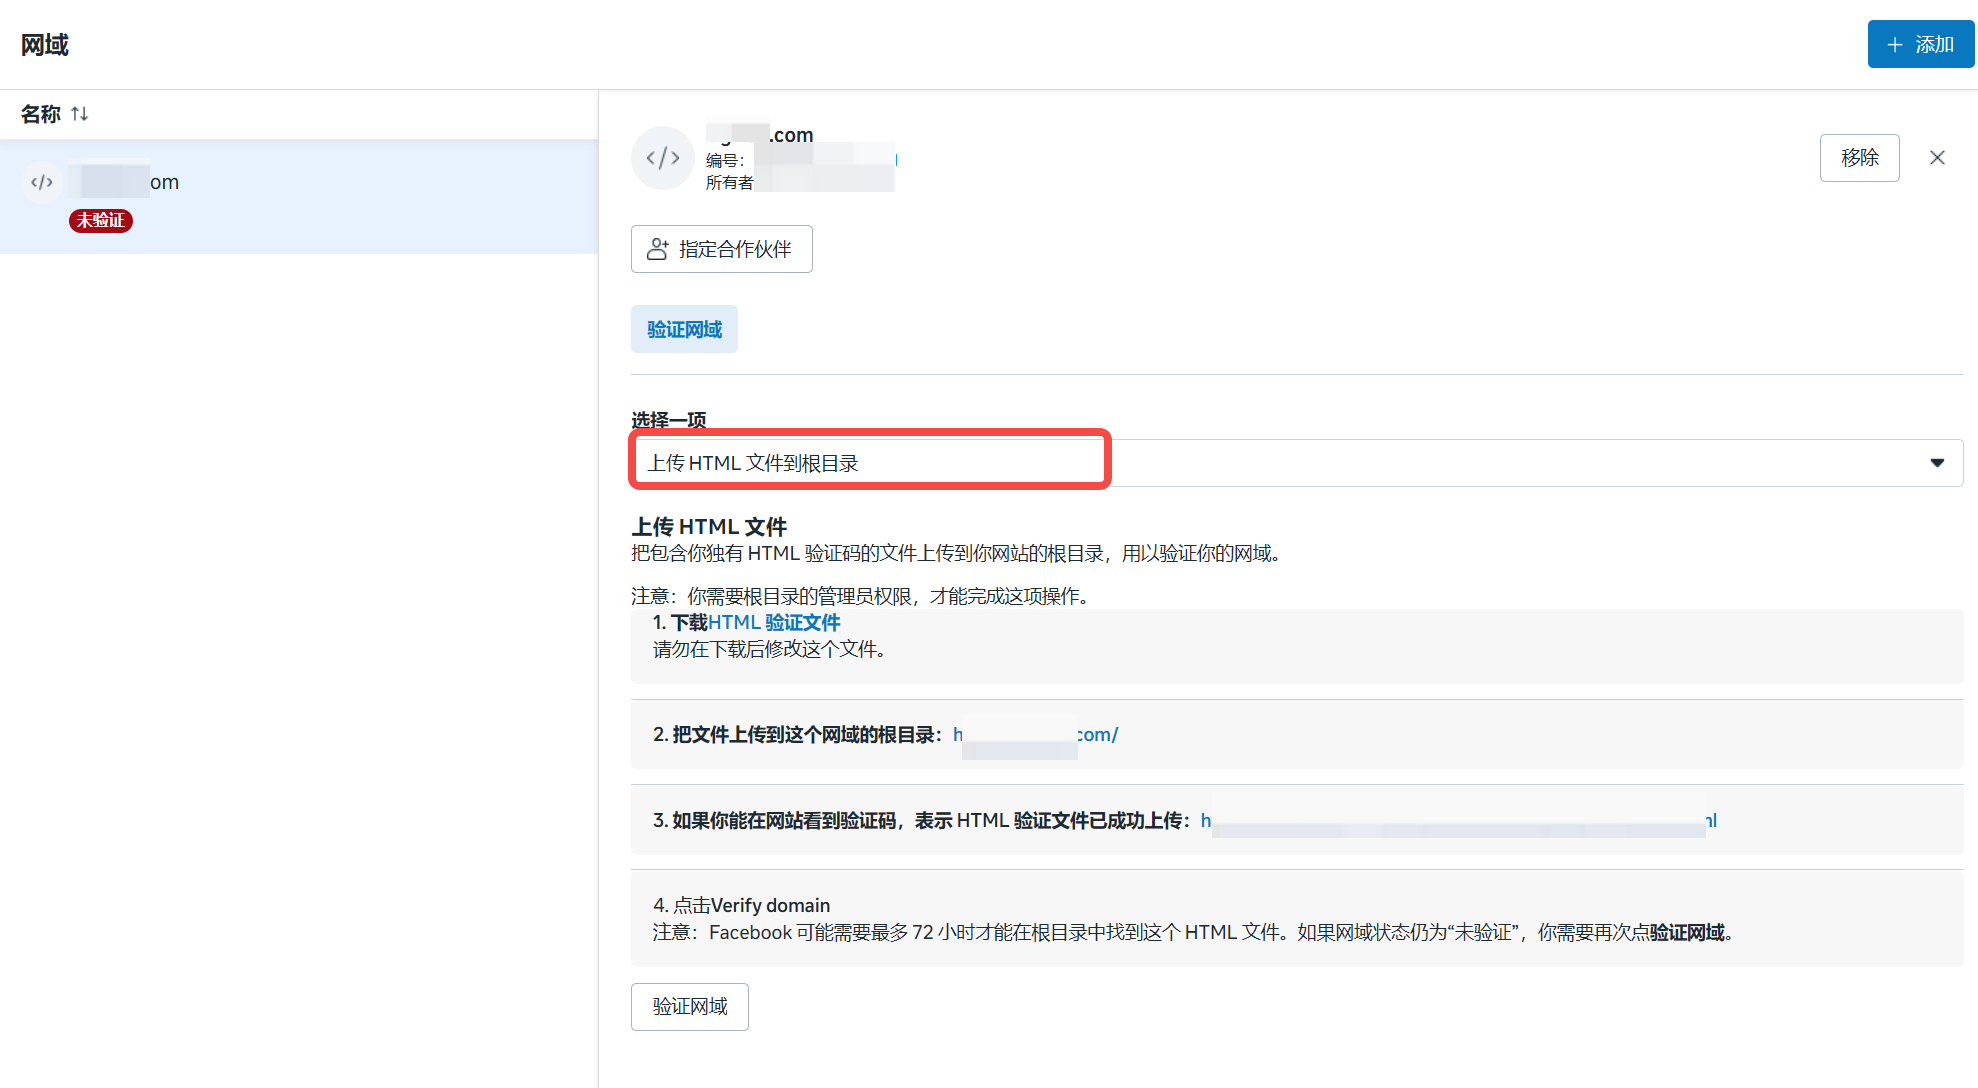Toggle the 名称 sort arrows icon
The width and height of the screenshot is (1978, 1088).
coord(80,114)
